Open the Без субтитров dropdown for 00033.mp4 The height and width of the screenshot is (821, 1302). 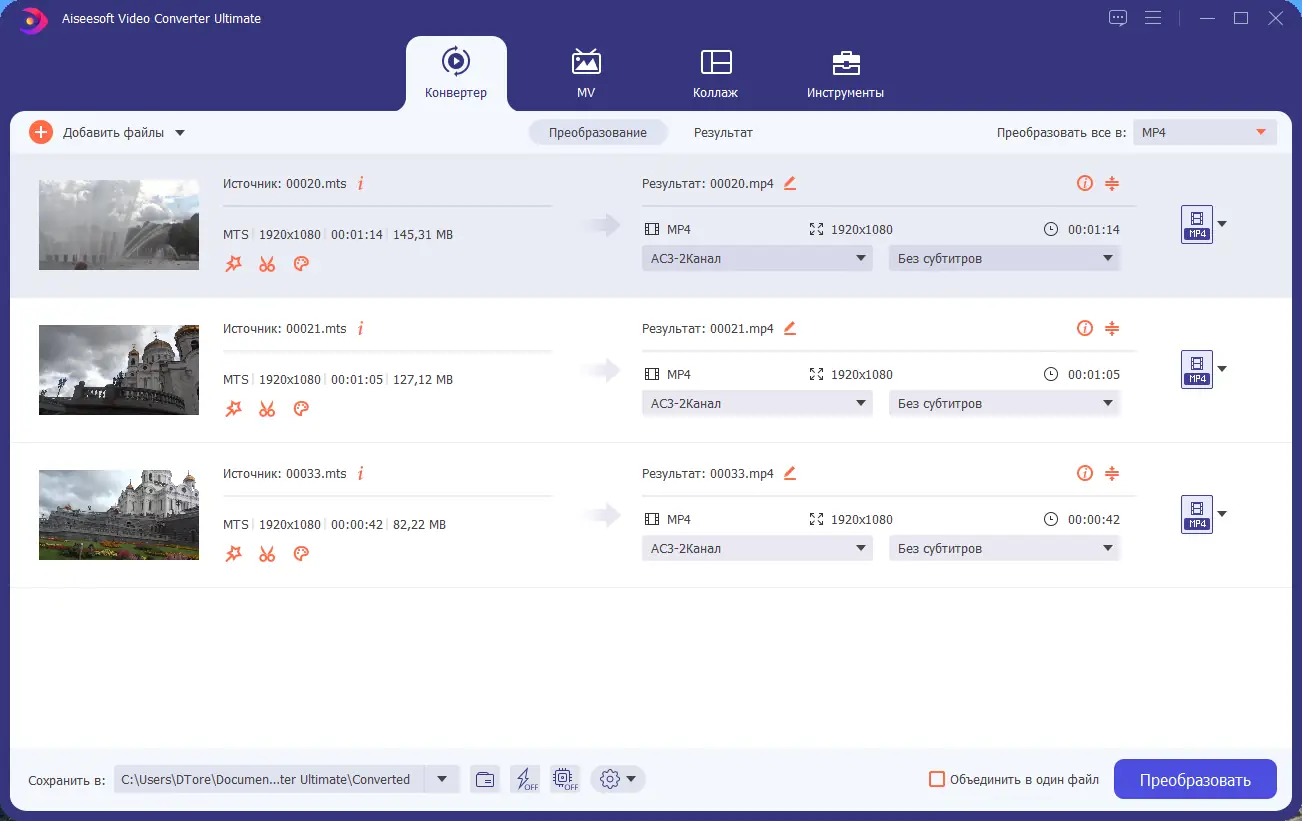(1005, 548)
